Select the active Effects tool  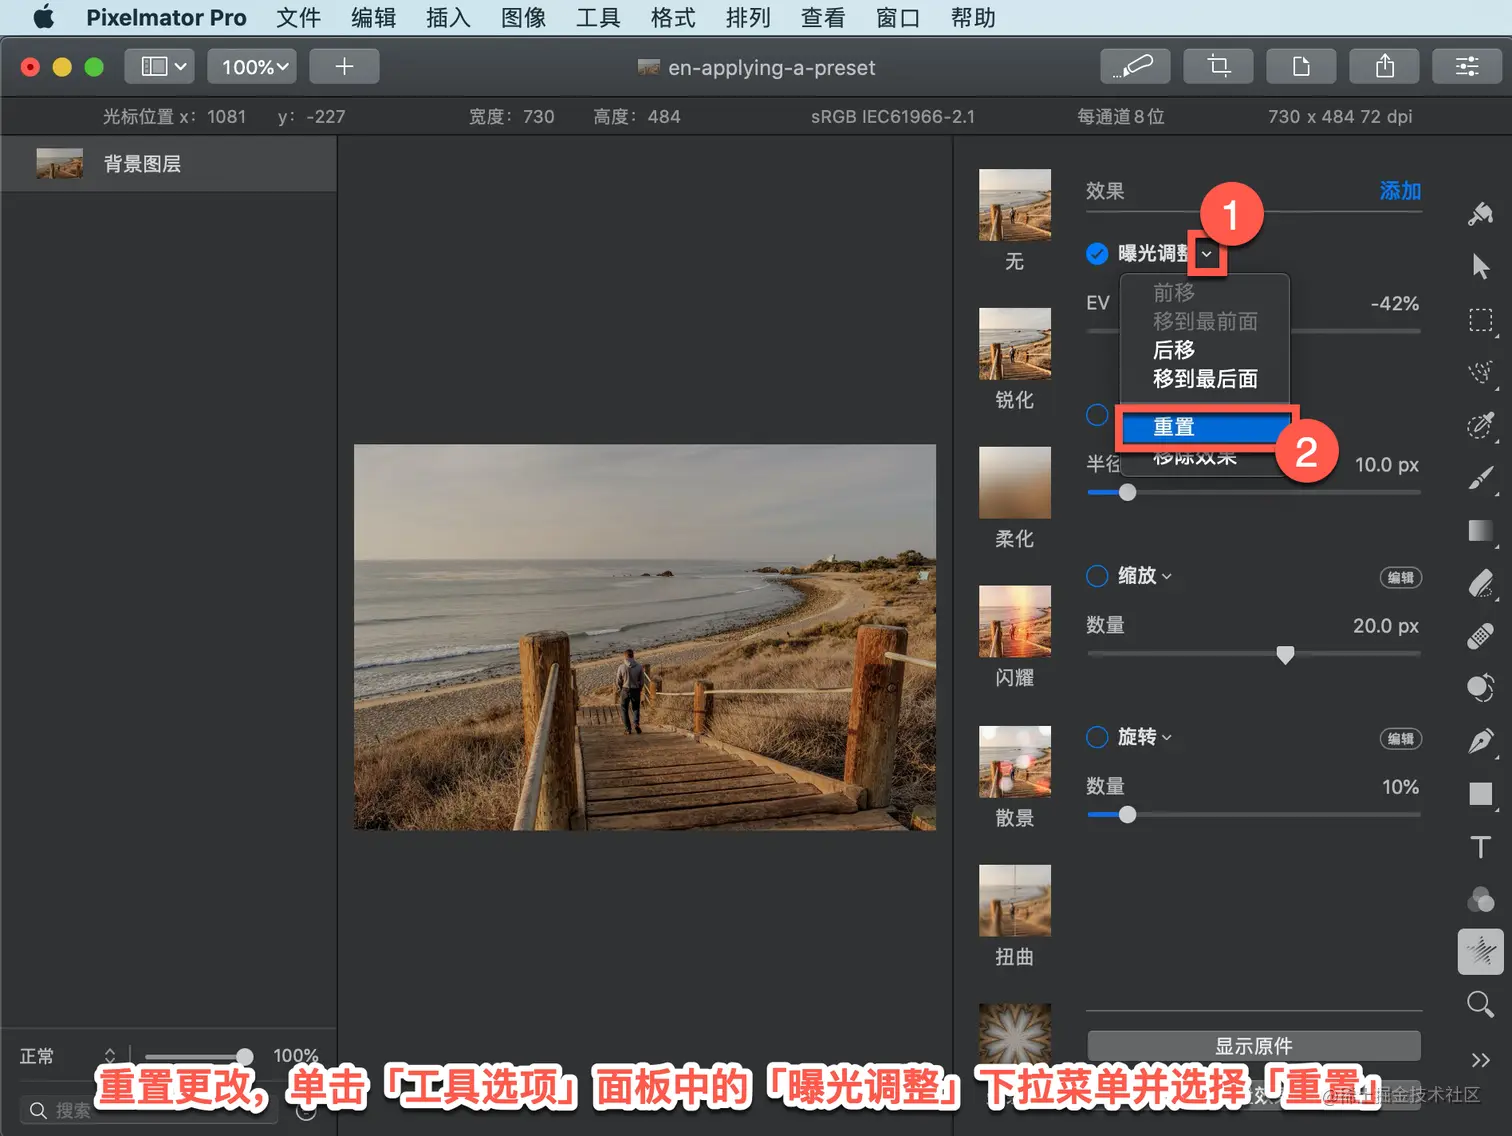[x=1481, y=951]
